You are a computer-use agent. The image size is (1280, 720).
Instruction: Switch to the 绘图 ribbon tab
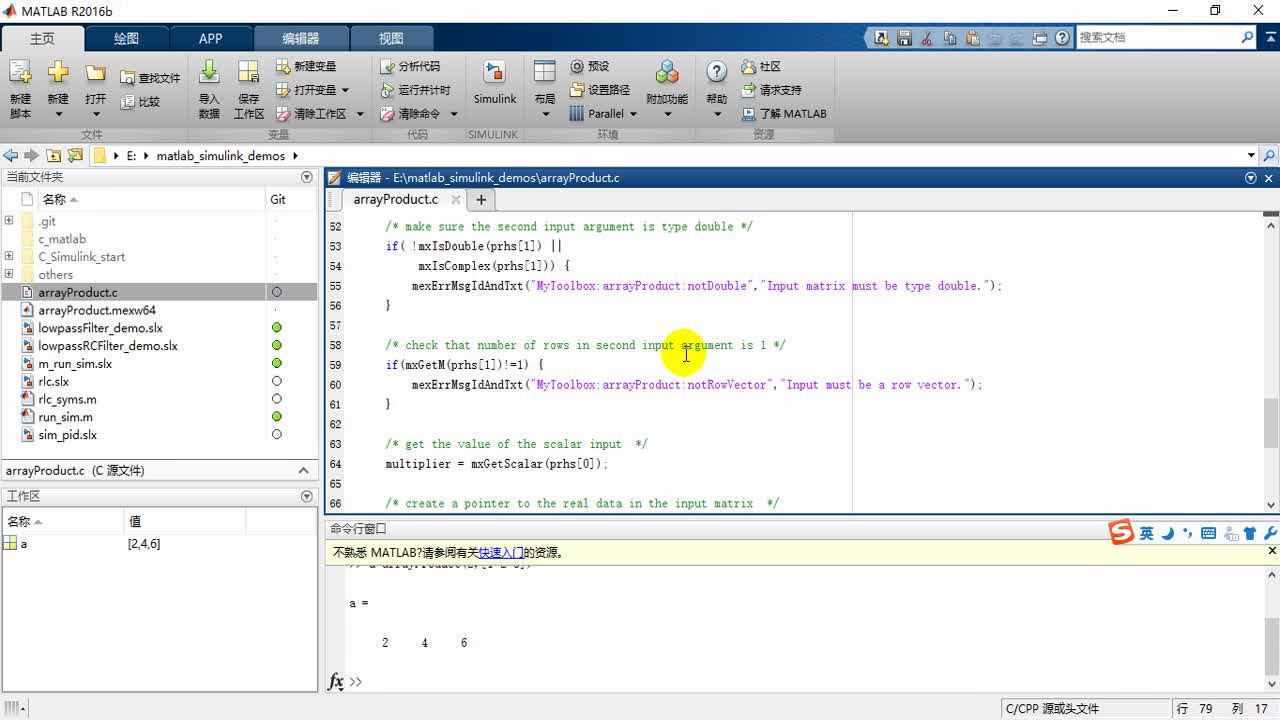coord(125,38)
